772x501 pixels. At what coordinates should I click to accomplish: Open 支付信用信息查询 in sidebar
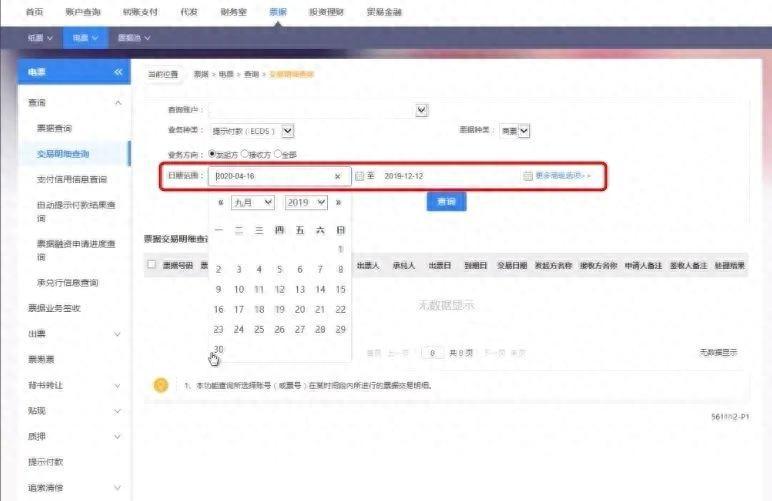[x=72, y=180]
